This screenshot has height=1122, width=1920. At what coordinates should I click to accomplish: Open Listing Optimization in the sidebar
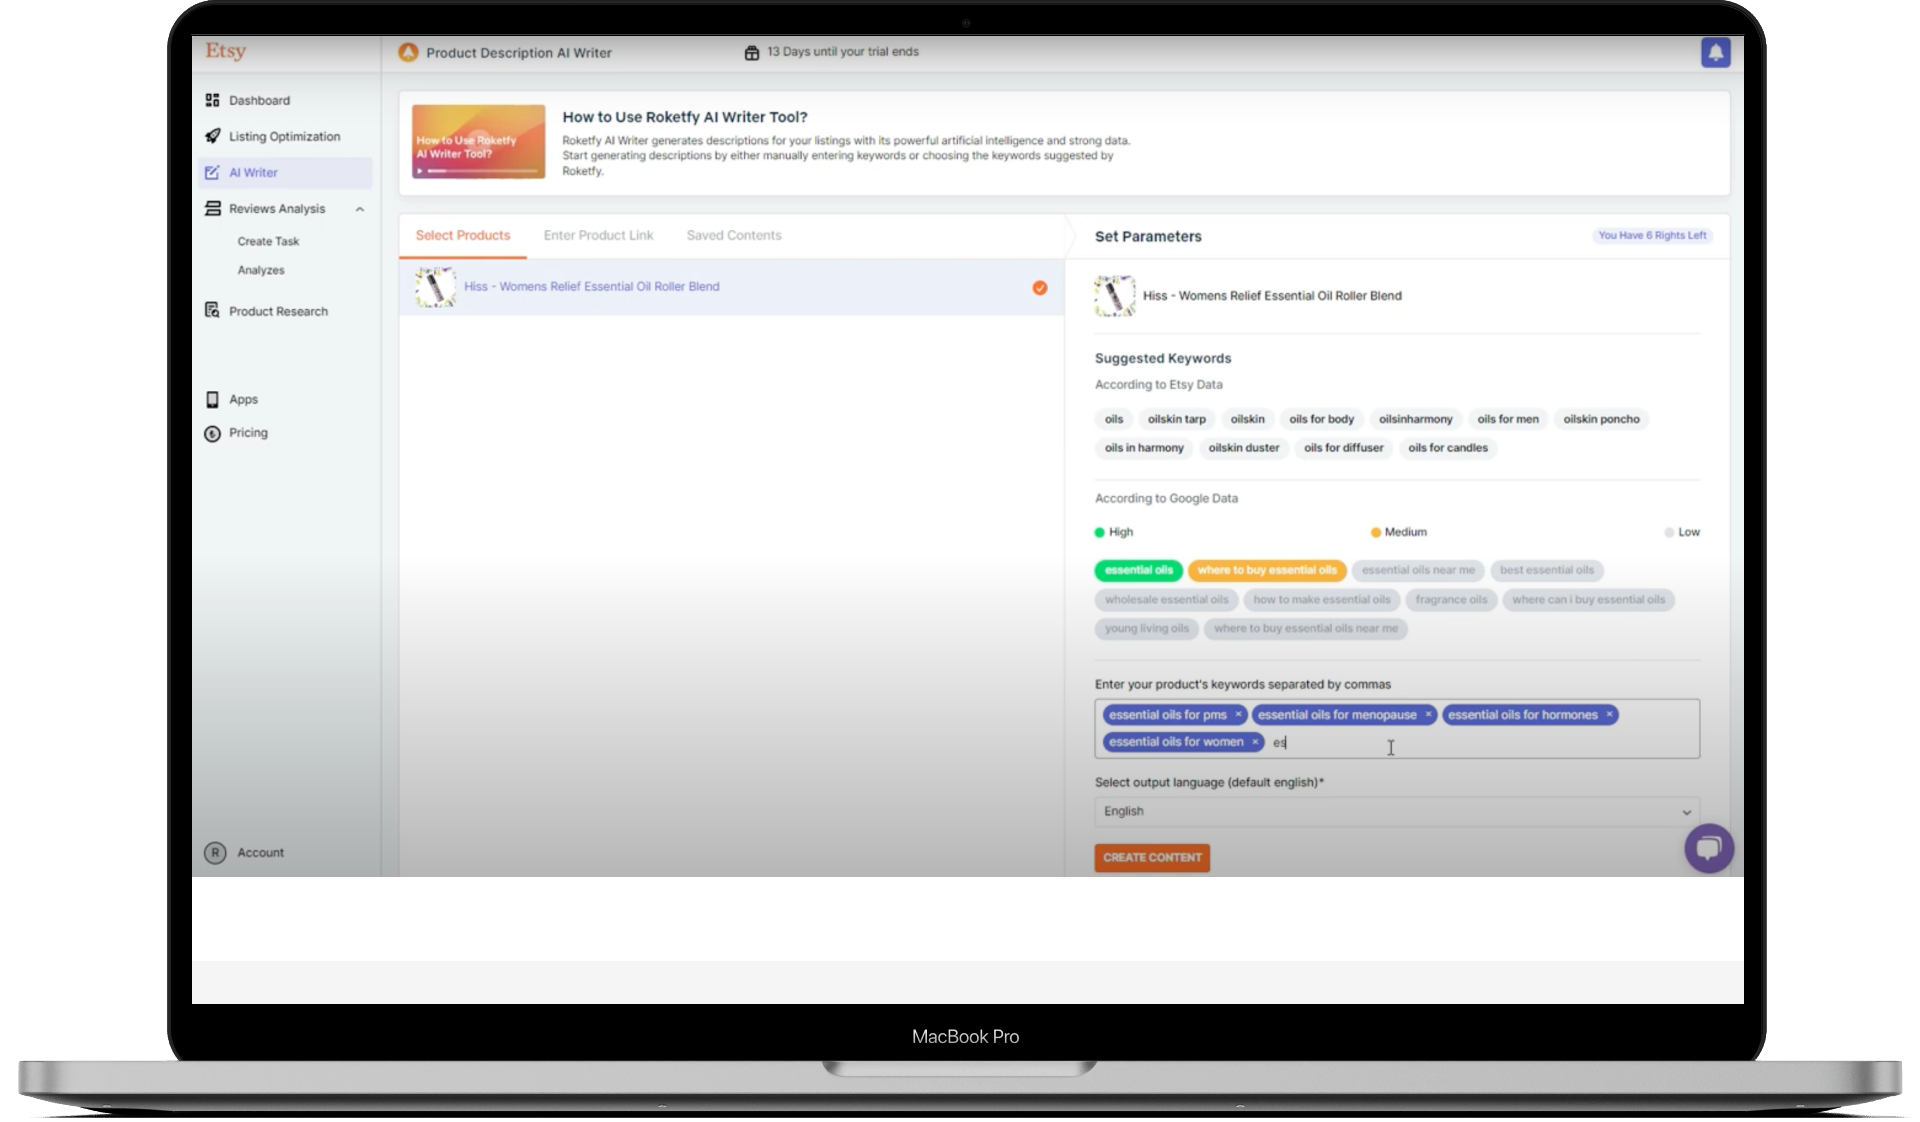[x=285, y=136]
